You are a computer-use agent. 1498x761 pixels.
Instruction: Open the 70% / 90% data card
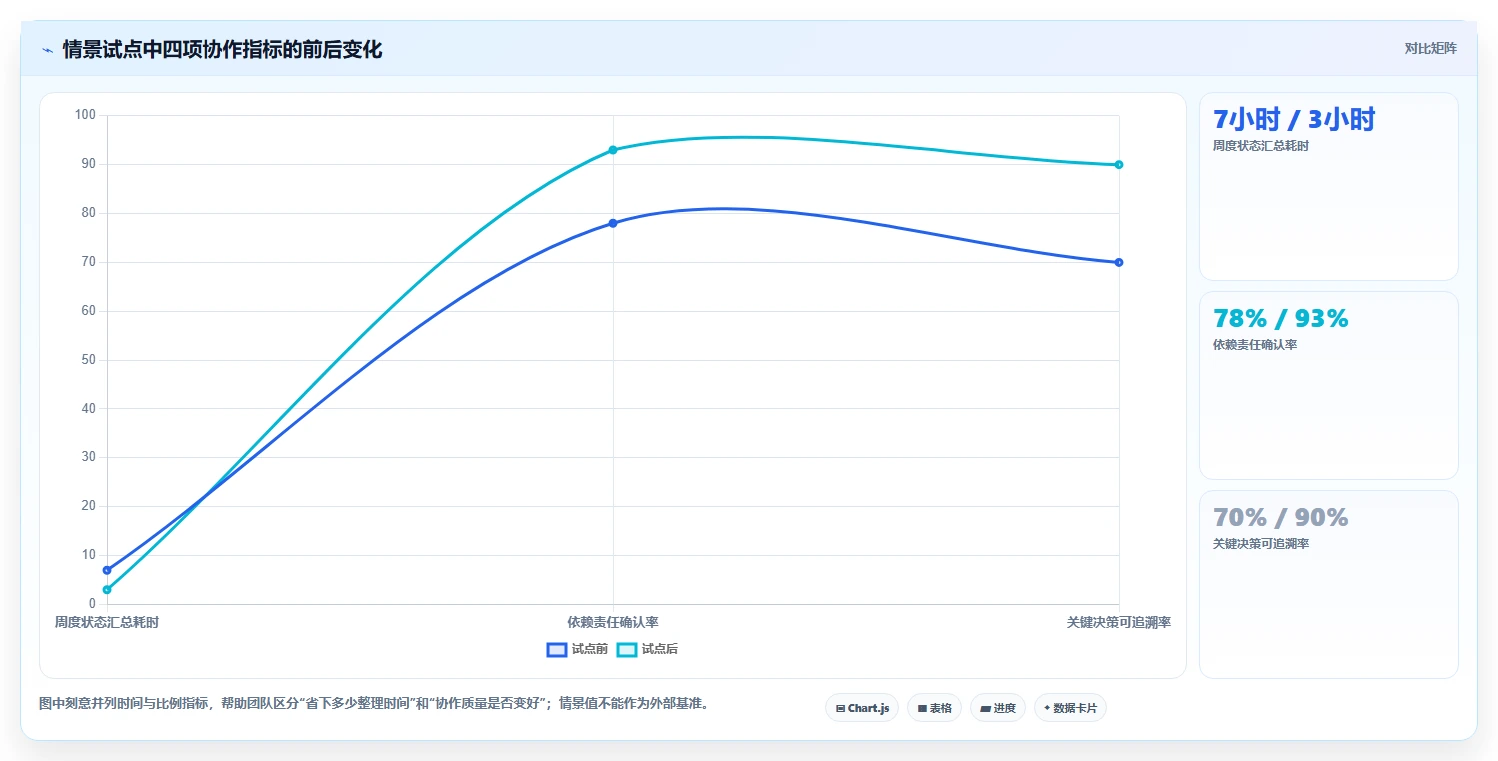coord(1329,585)
